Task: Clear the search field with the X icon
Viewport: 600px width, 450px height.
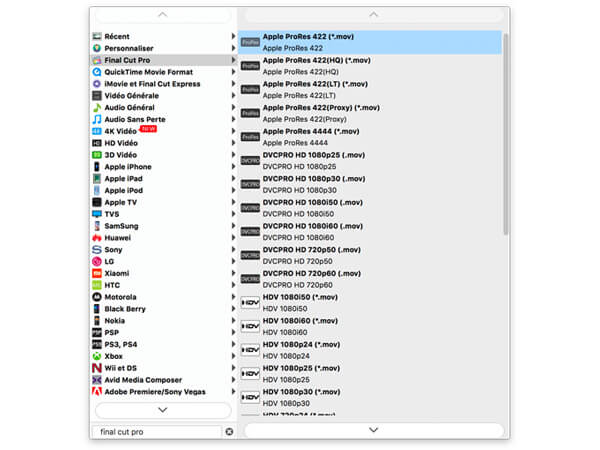Action: click(x=229, y=432)
